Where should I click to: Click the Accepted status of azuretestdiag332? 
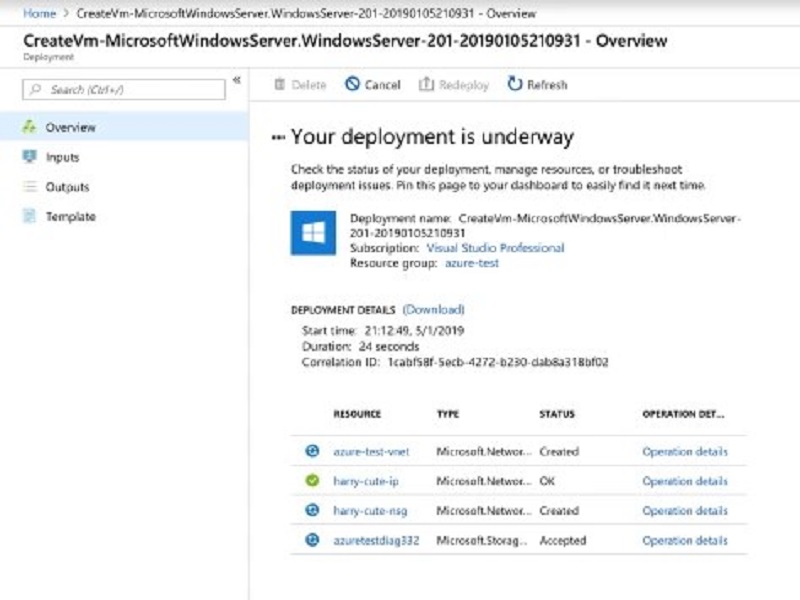563,540
